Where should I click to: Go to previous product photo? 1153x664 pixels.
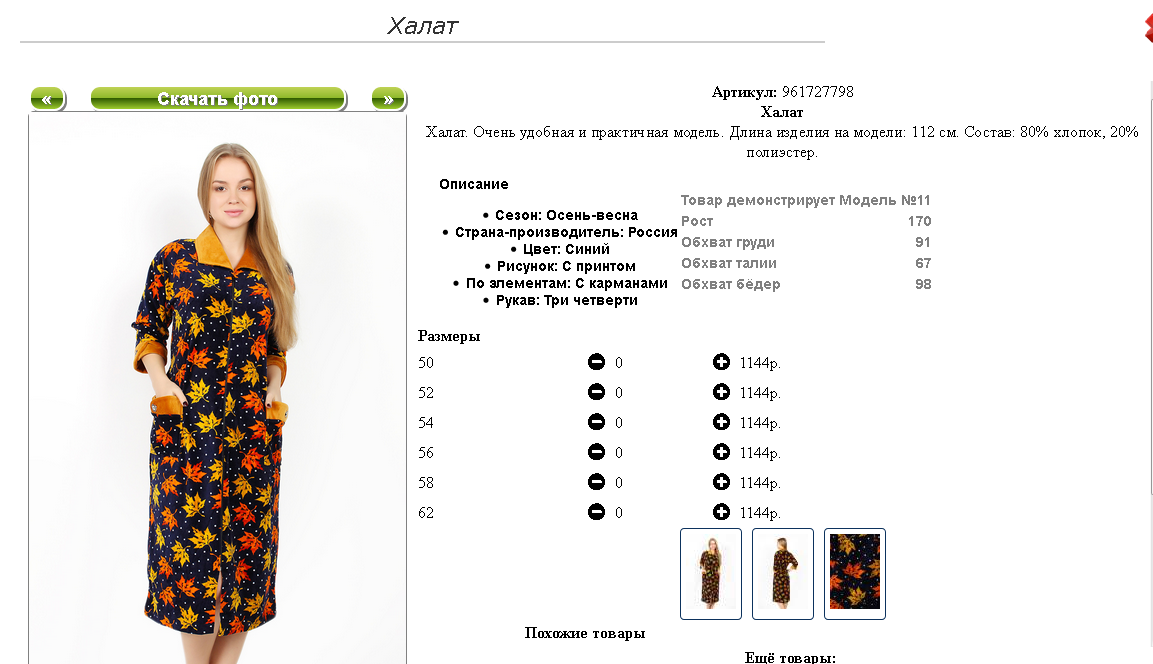pyautogui.click(x=48, y=99)
